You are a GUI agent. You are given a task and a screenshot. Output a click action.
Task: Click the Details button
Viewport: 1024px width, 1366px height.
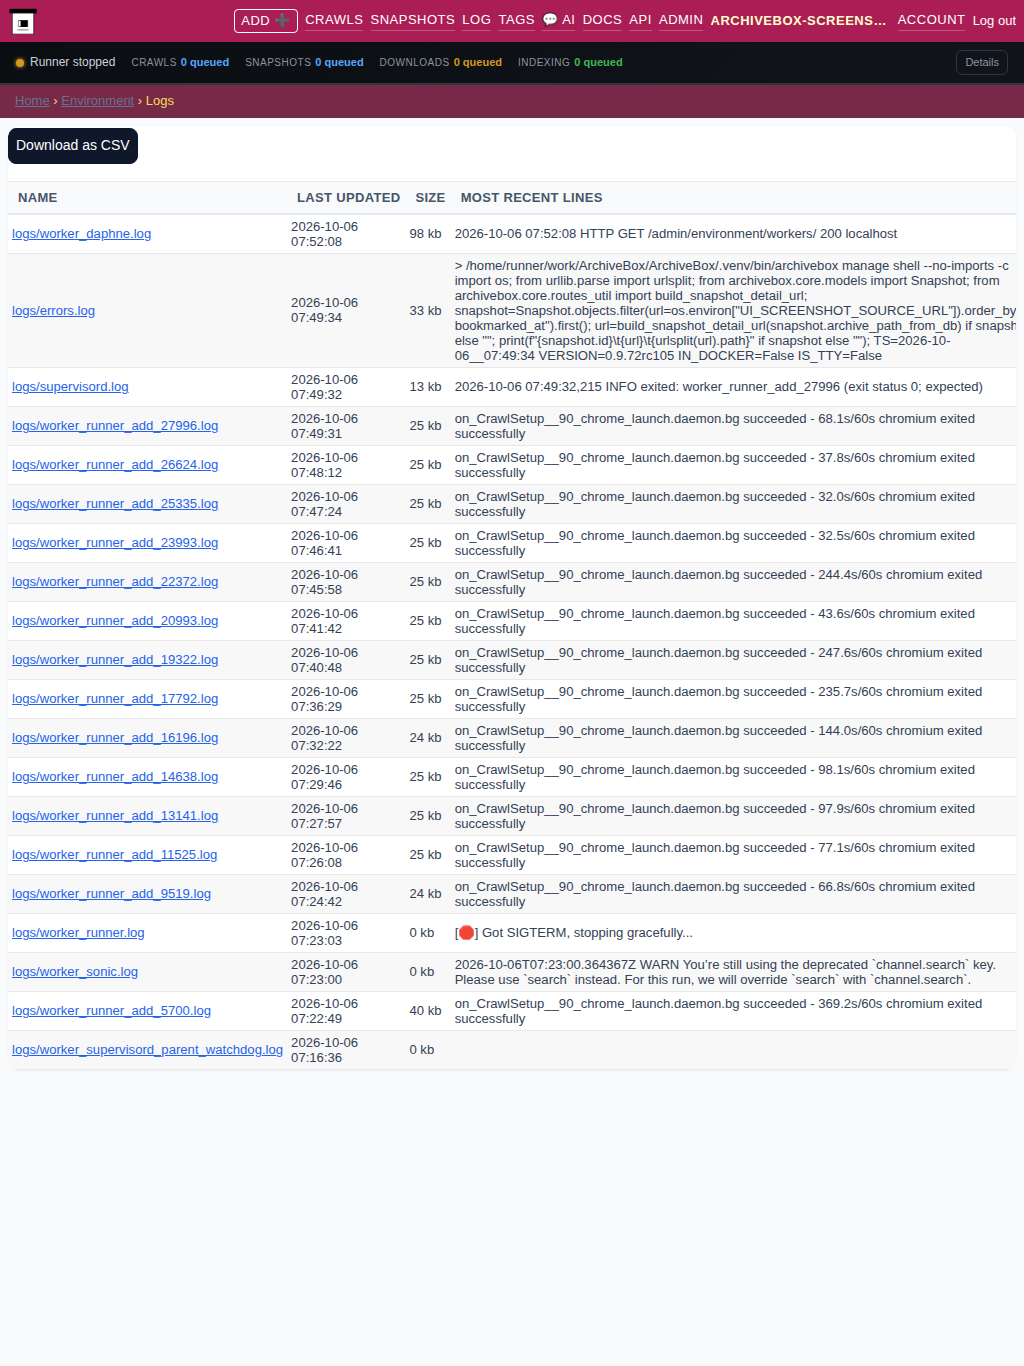coord(982,62)
